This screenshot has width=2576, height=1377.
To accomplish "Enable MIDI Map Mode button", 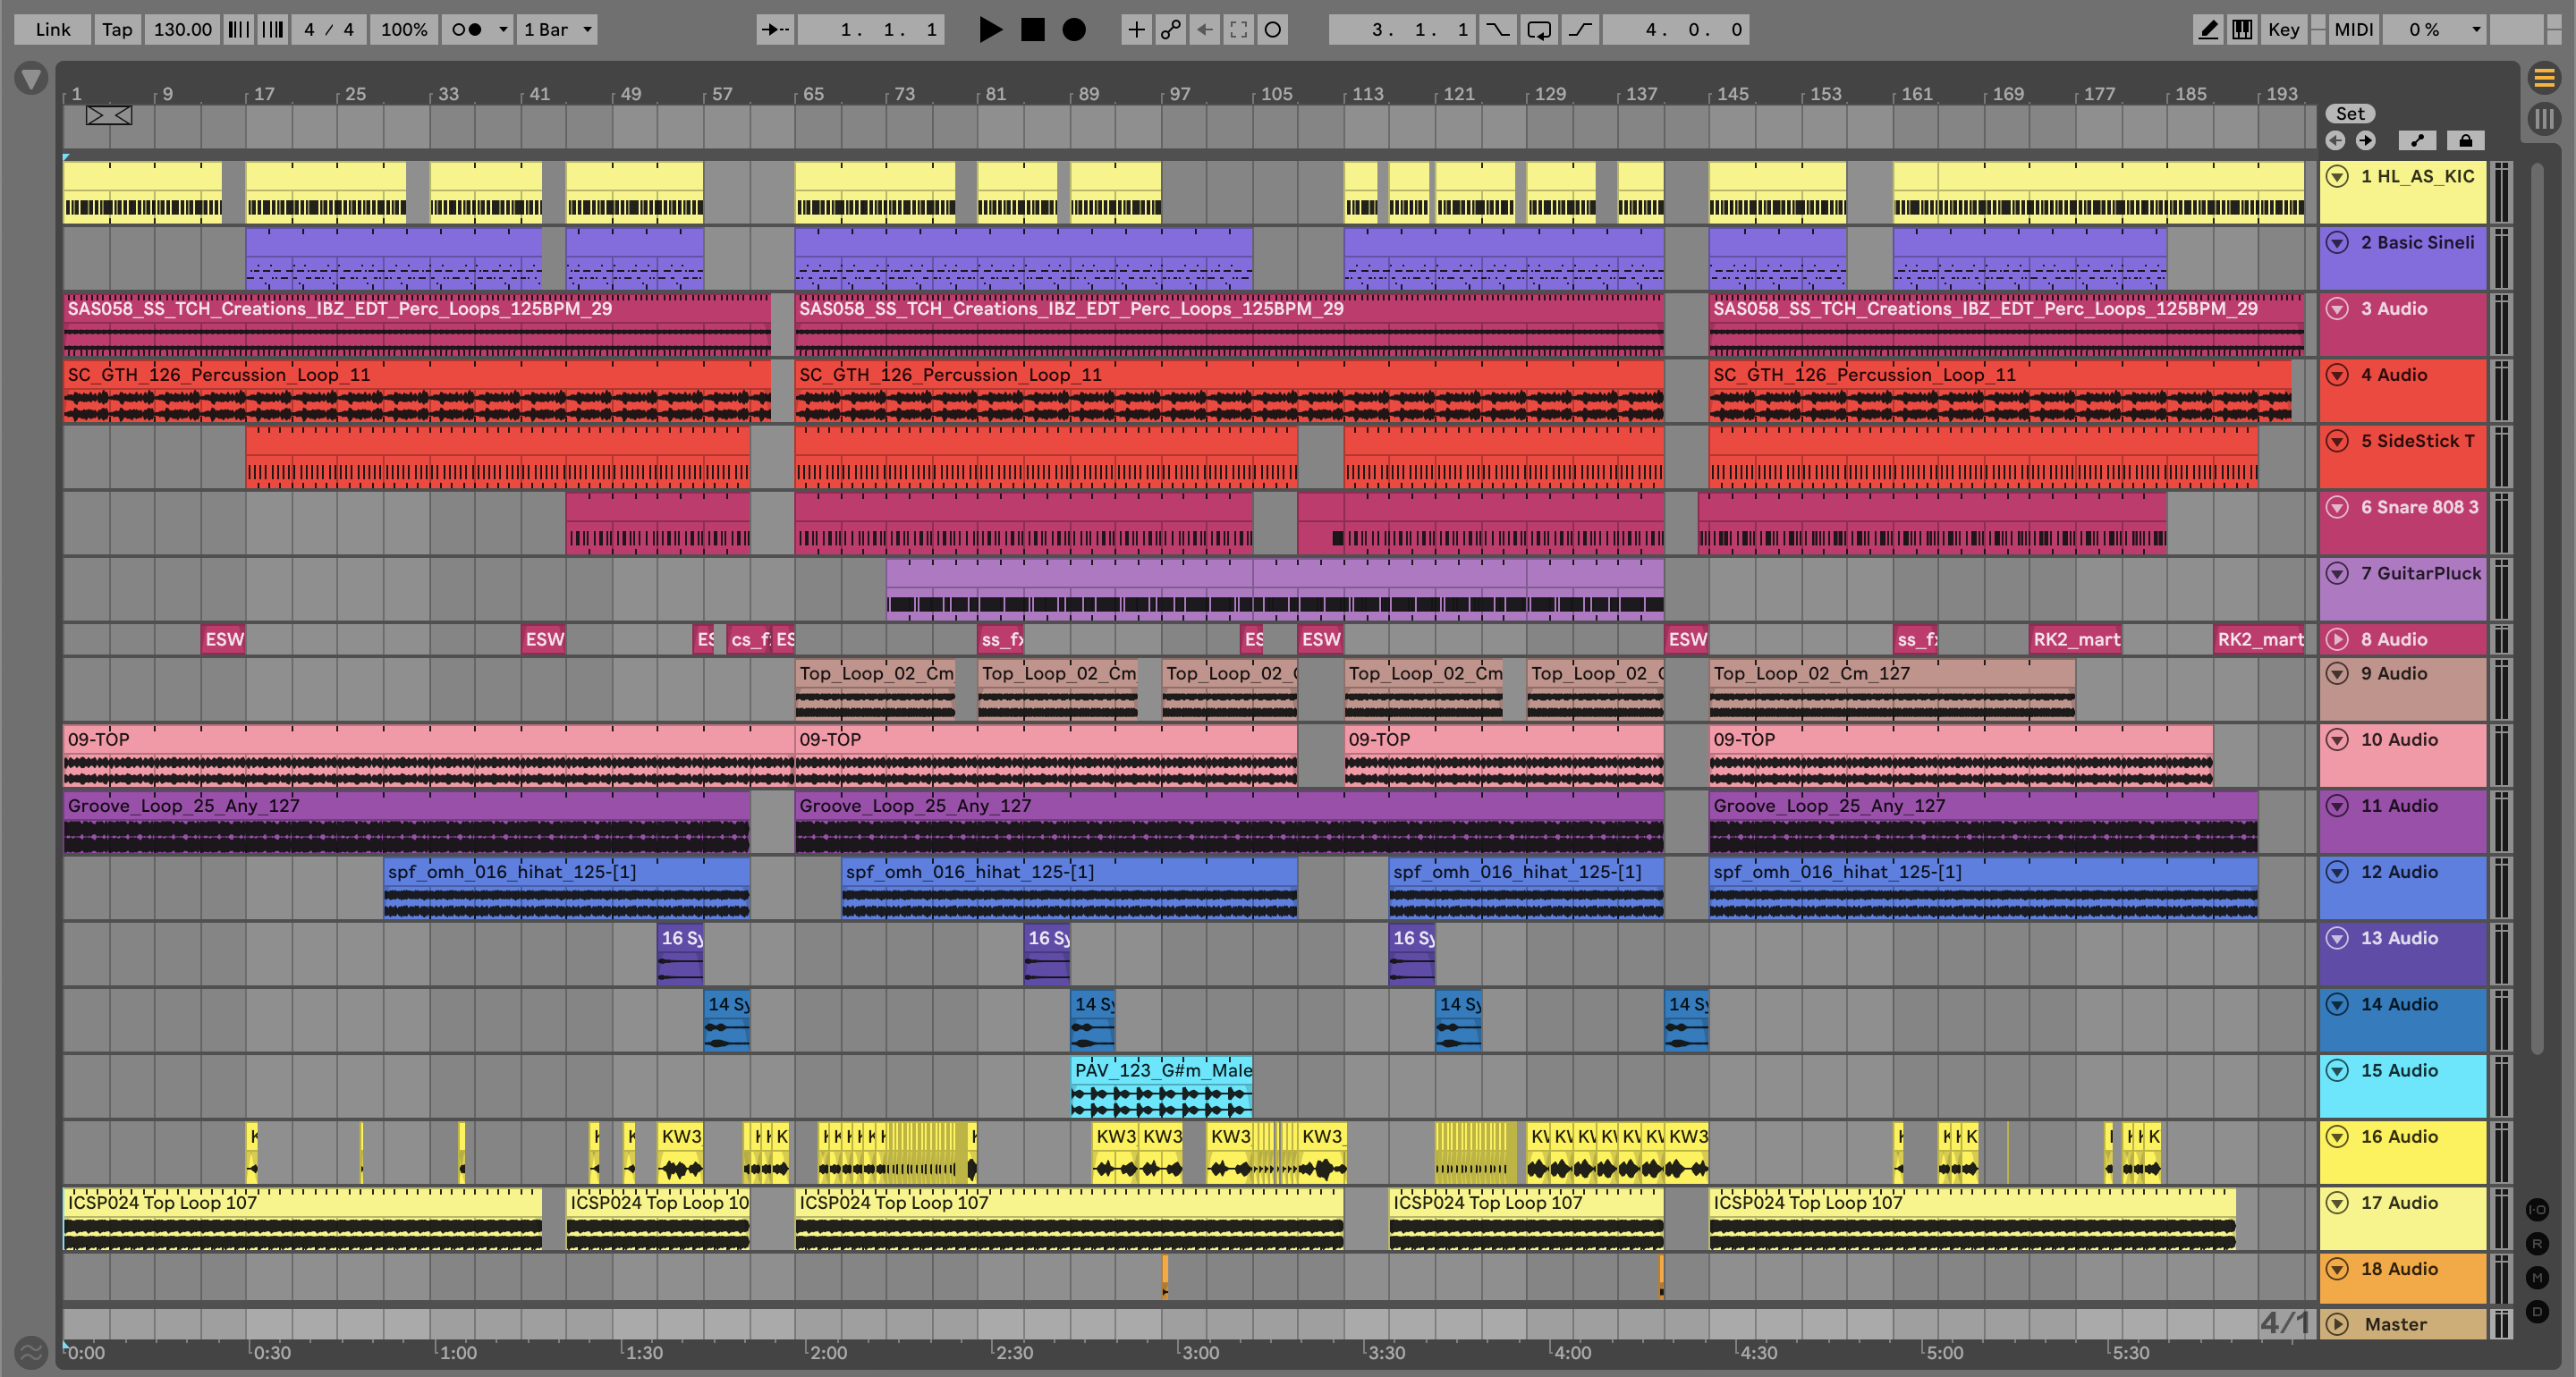I will [x=2354, y=30].
